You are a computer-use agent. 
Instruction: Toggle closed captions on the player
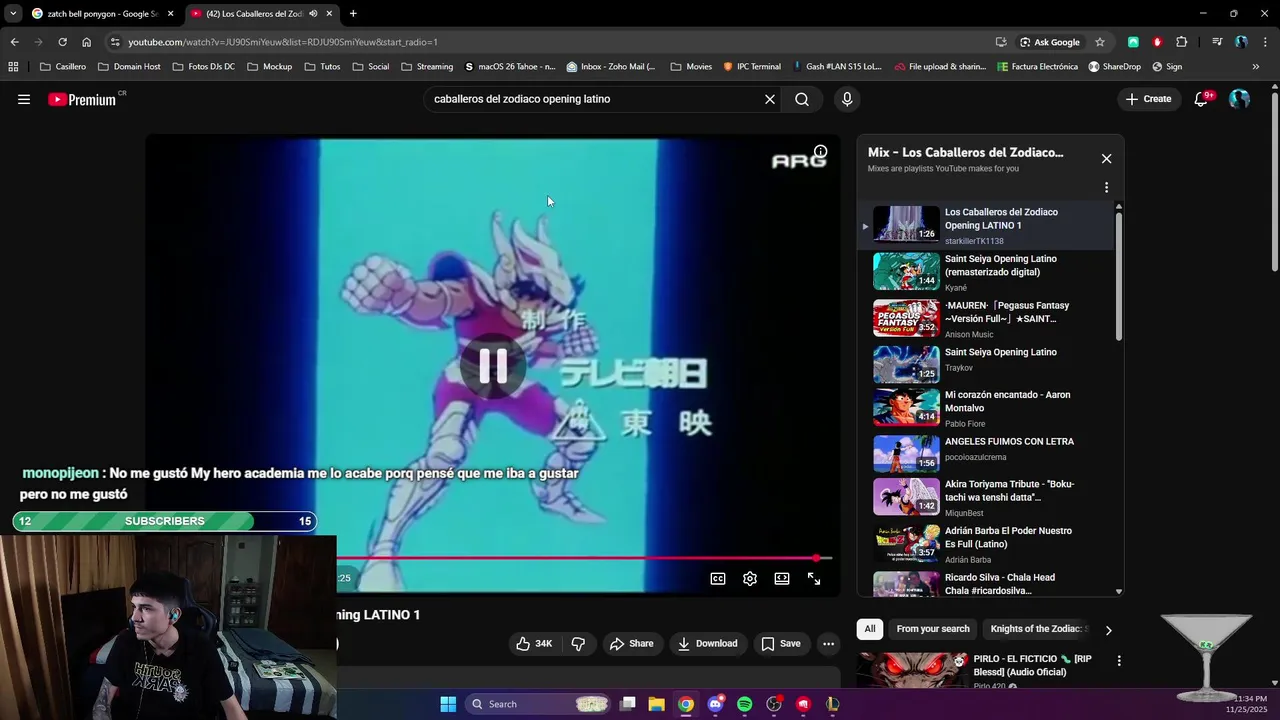718,578
